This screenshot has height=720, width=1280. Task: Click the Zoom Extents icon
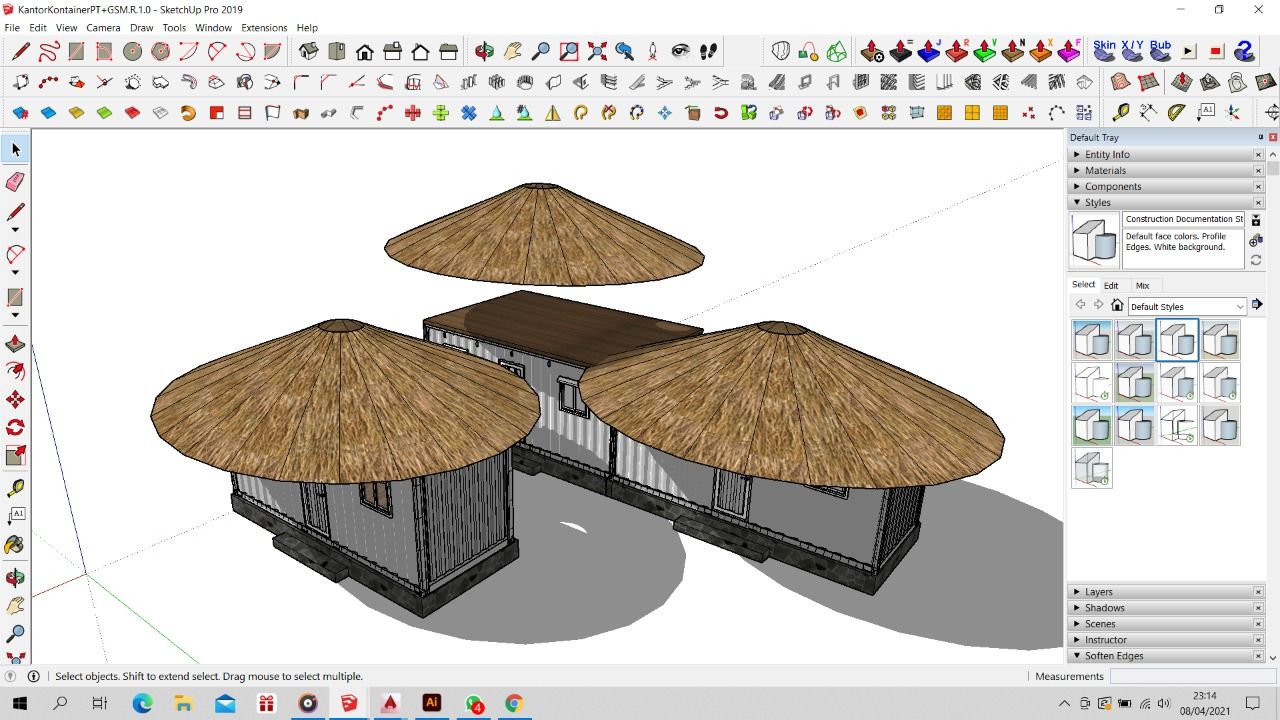[x=597, y=51]
